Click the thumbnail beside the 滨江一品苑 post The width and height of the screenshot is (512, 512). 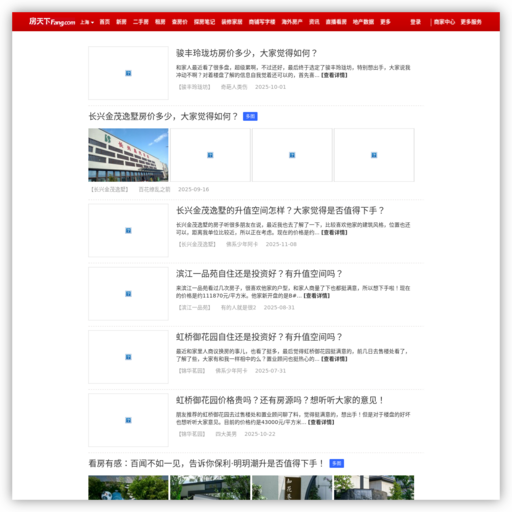click(x=128, y=294)
